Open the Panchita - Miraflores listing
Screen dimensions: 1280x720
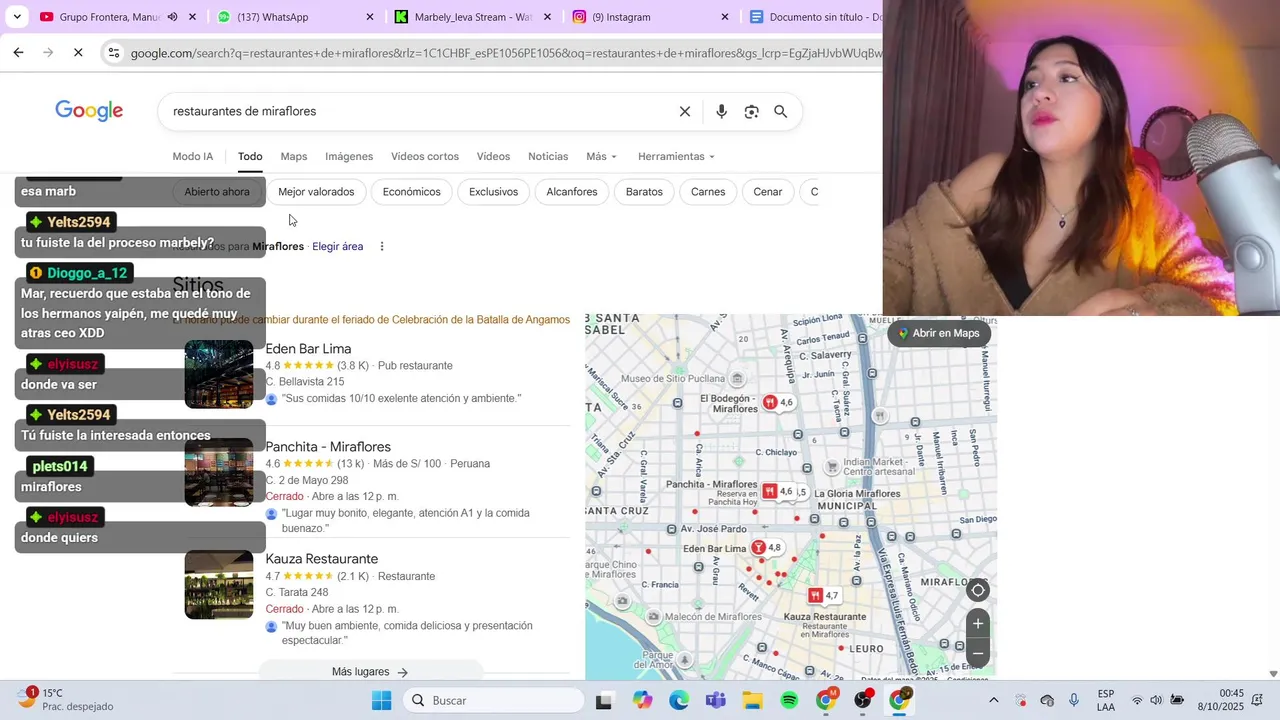pyautogui.click(x=328, y=447)
